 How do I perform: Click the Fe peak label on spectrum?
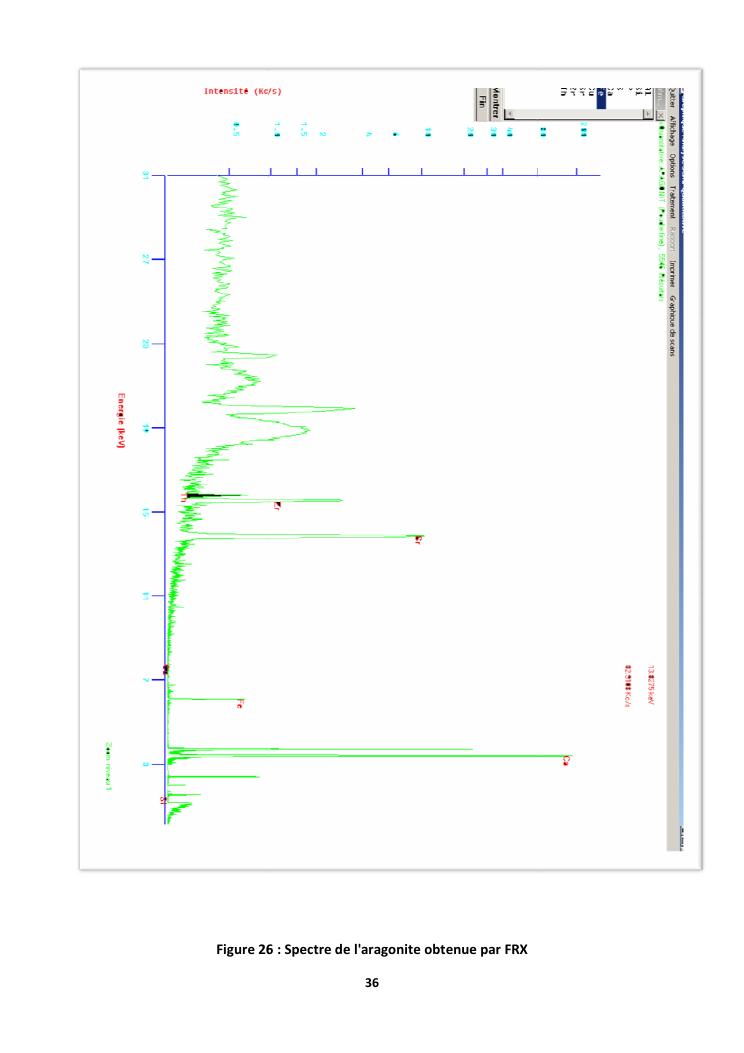[x=240, y=704]
